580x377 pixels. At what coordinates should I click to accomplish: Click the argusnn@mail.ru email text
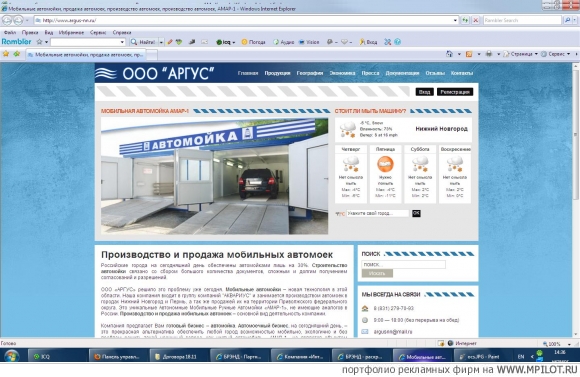tap(393, 331)
